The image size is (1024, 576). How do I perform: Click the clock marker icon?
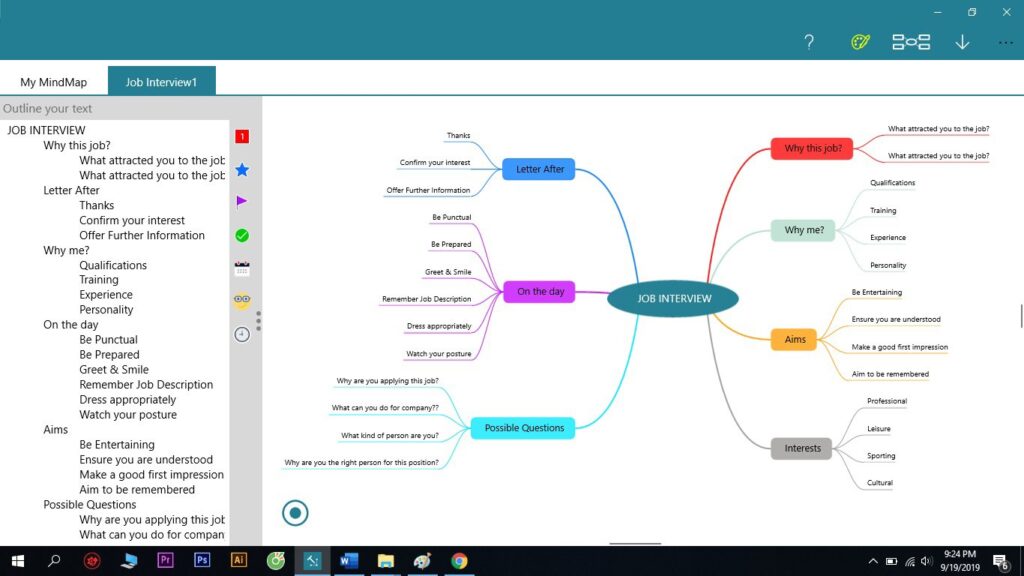click(242, 334)
